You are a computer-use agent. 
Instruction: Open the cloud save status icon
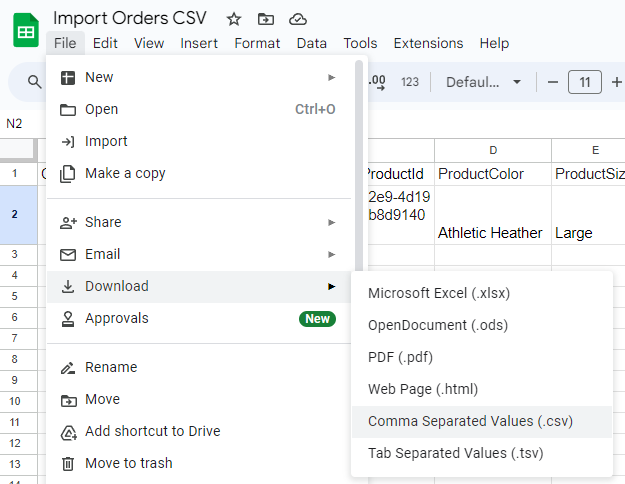[297, 19]
